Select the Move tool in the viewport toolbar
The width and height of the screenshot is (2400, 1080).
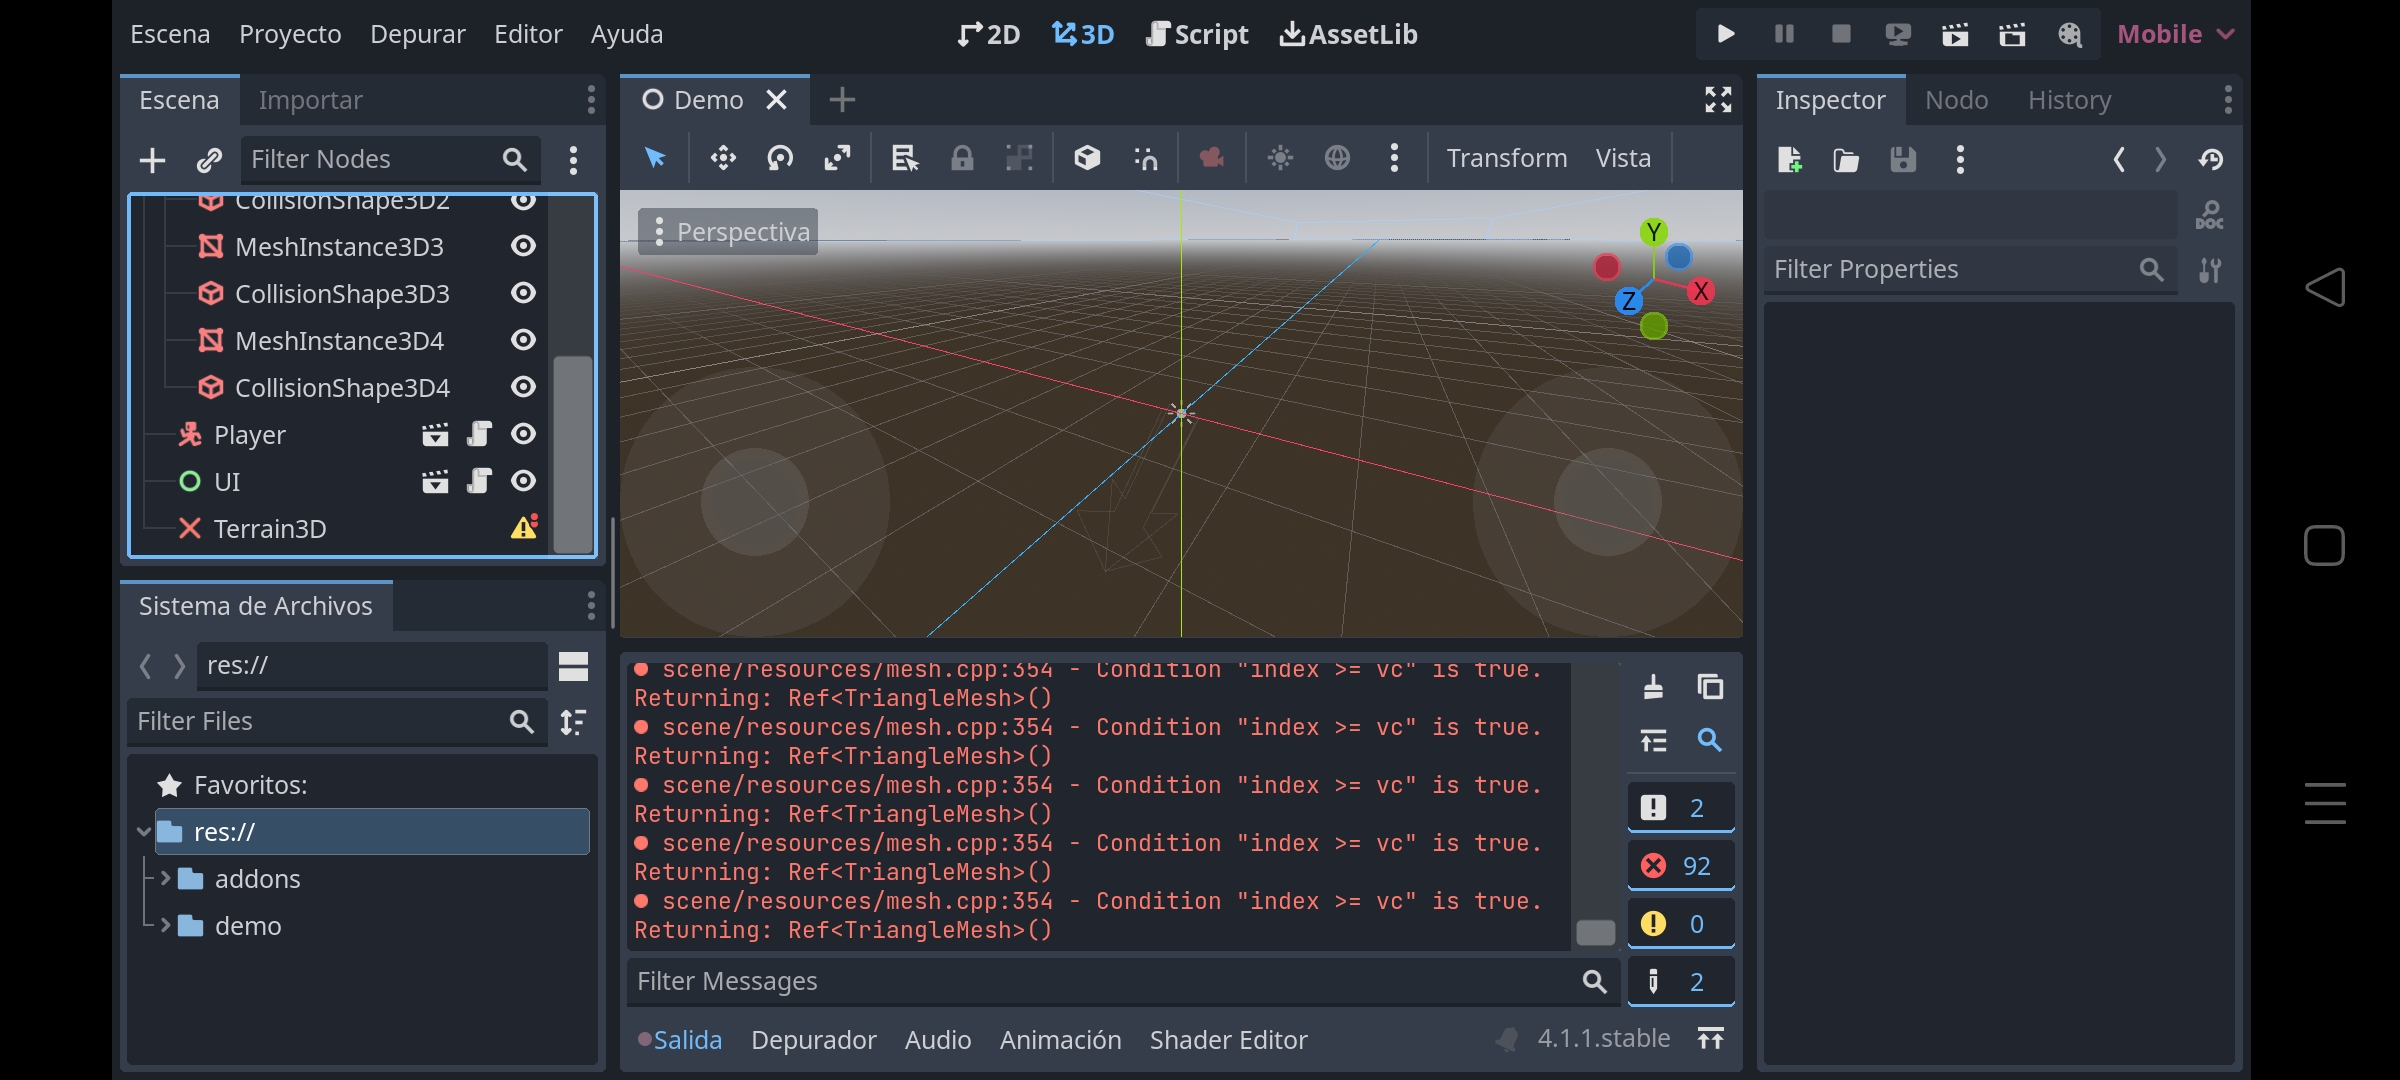tap(722, 158)
